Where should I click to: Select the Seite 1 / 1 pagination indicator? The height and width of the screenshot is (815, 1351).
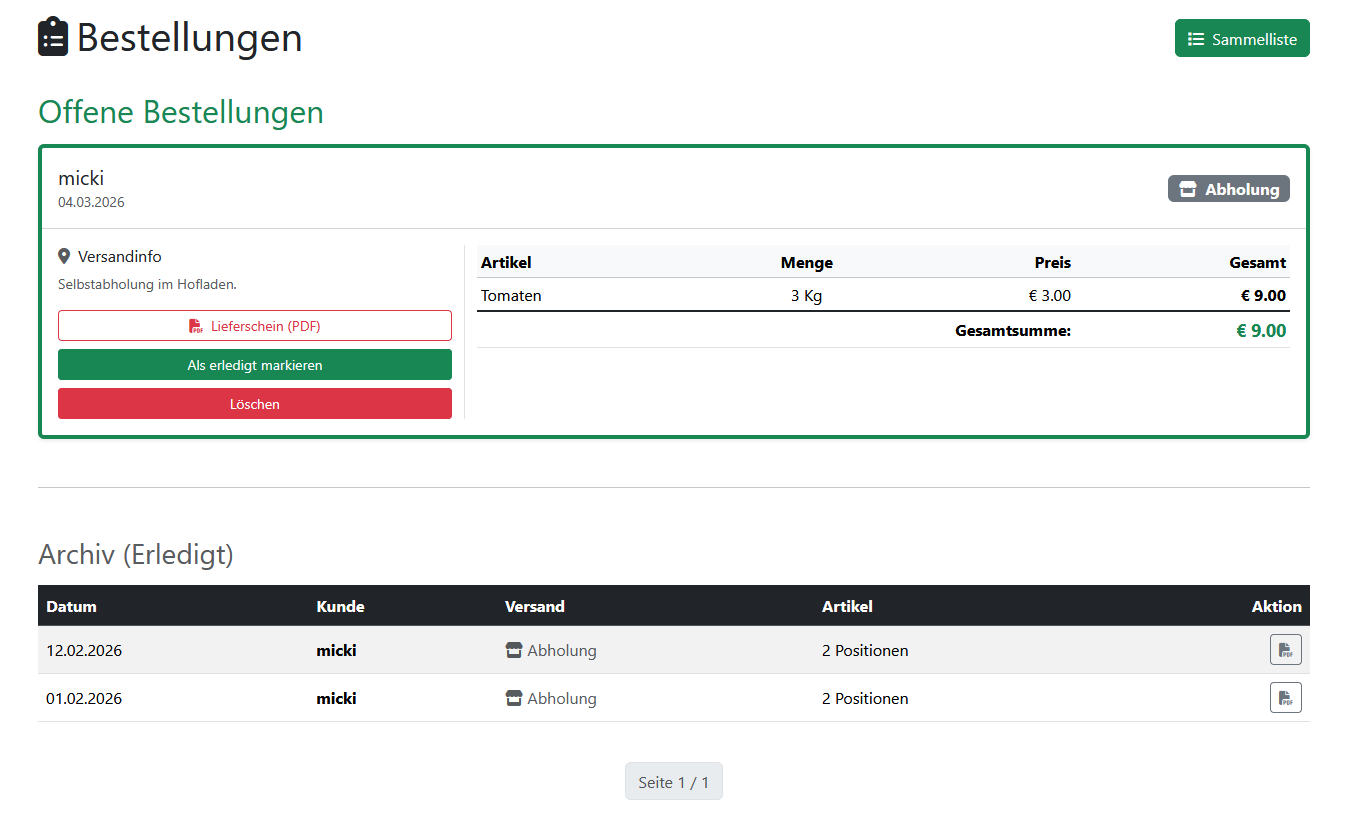(x=673, y=782)
